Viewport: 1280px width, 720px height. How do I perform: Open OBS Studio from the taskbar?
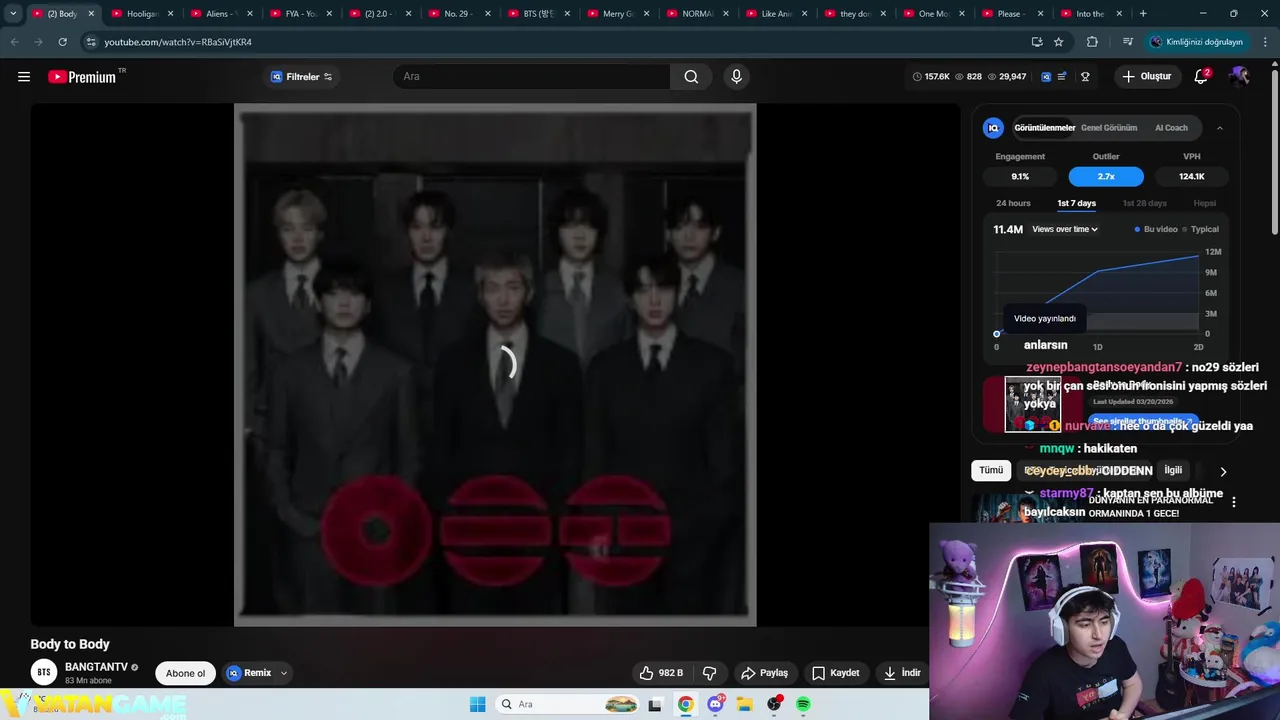pyautogui.click(x=774, y=704)
